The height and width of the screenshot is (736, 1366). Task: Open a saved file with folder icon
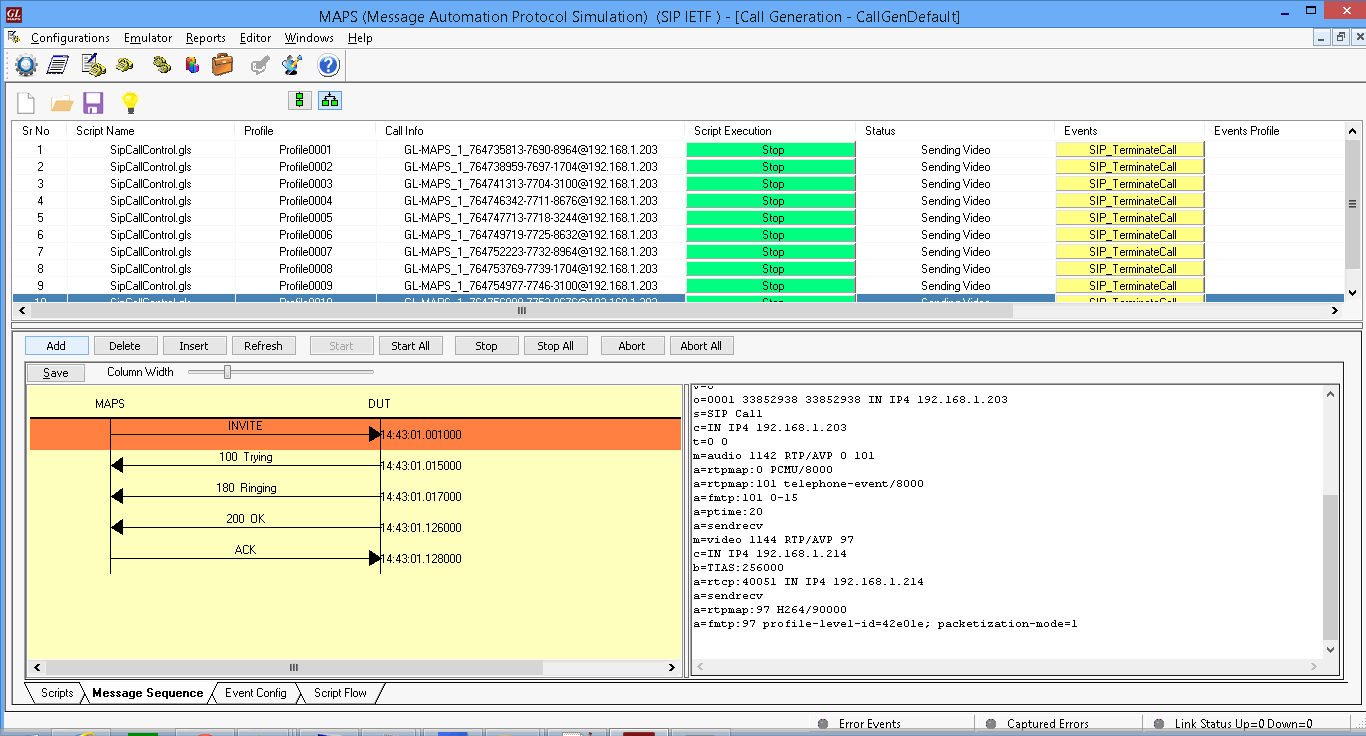click(62, 103)
